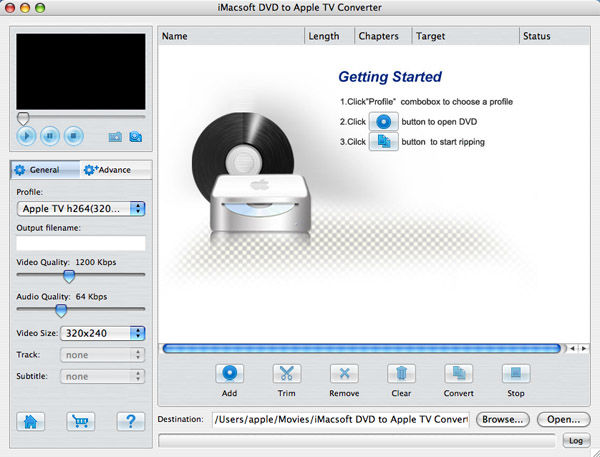This screenshot has width=600, height=457.
Task: Click the Getting Started open DVD icon
Action: [383, 122]
